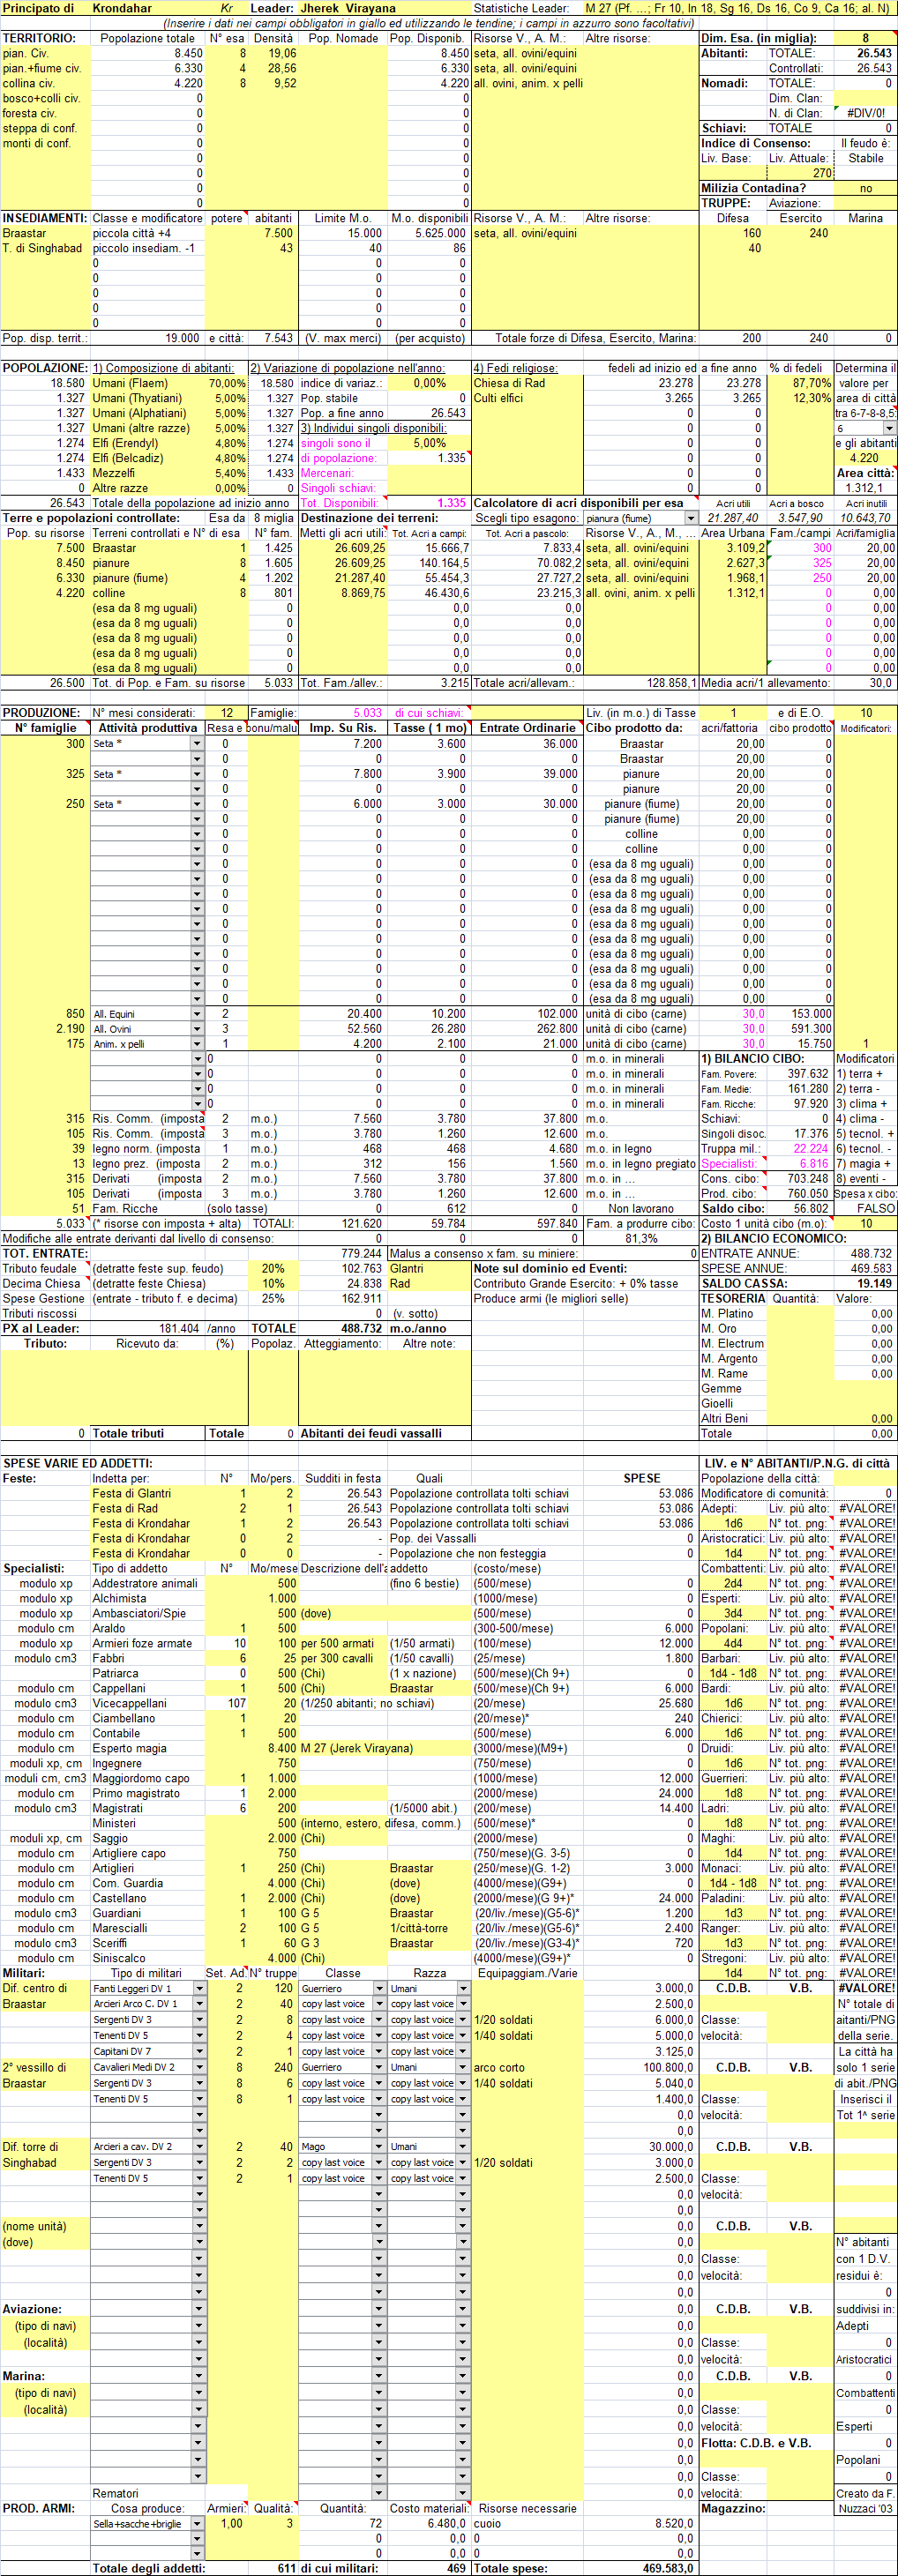
Task: Open the Fanti Leggeri DV 1 military type dropdown
Action: click(x=199, y=1988)
